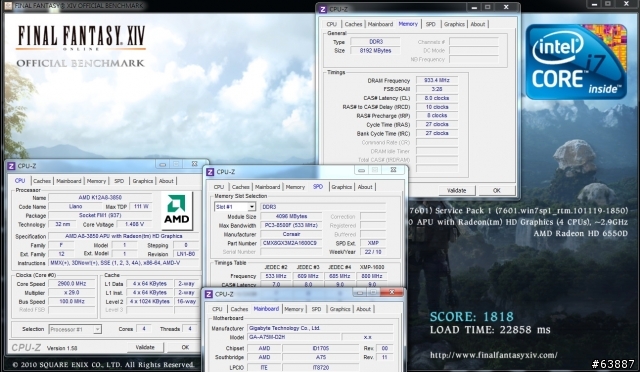Click OK button in CPU window
This screenshot has height=372, width=640.
[185, 347]
